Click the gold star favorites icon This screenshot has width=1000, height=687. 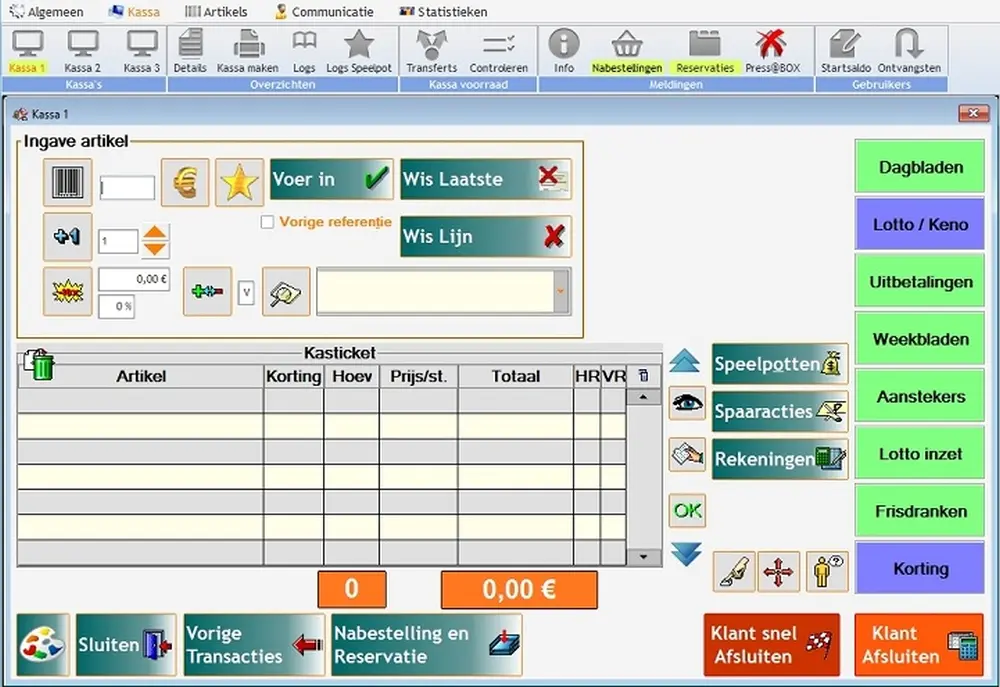(239, 182)
